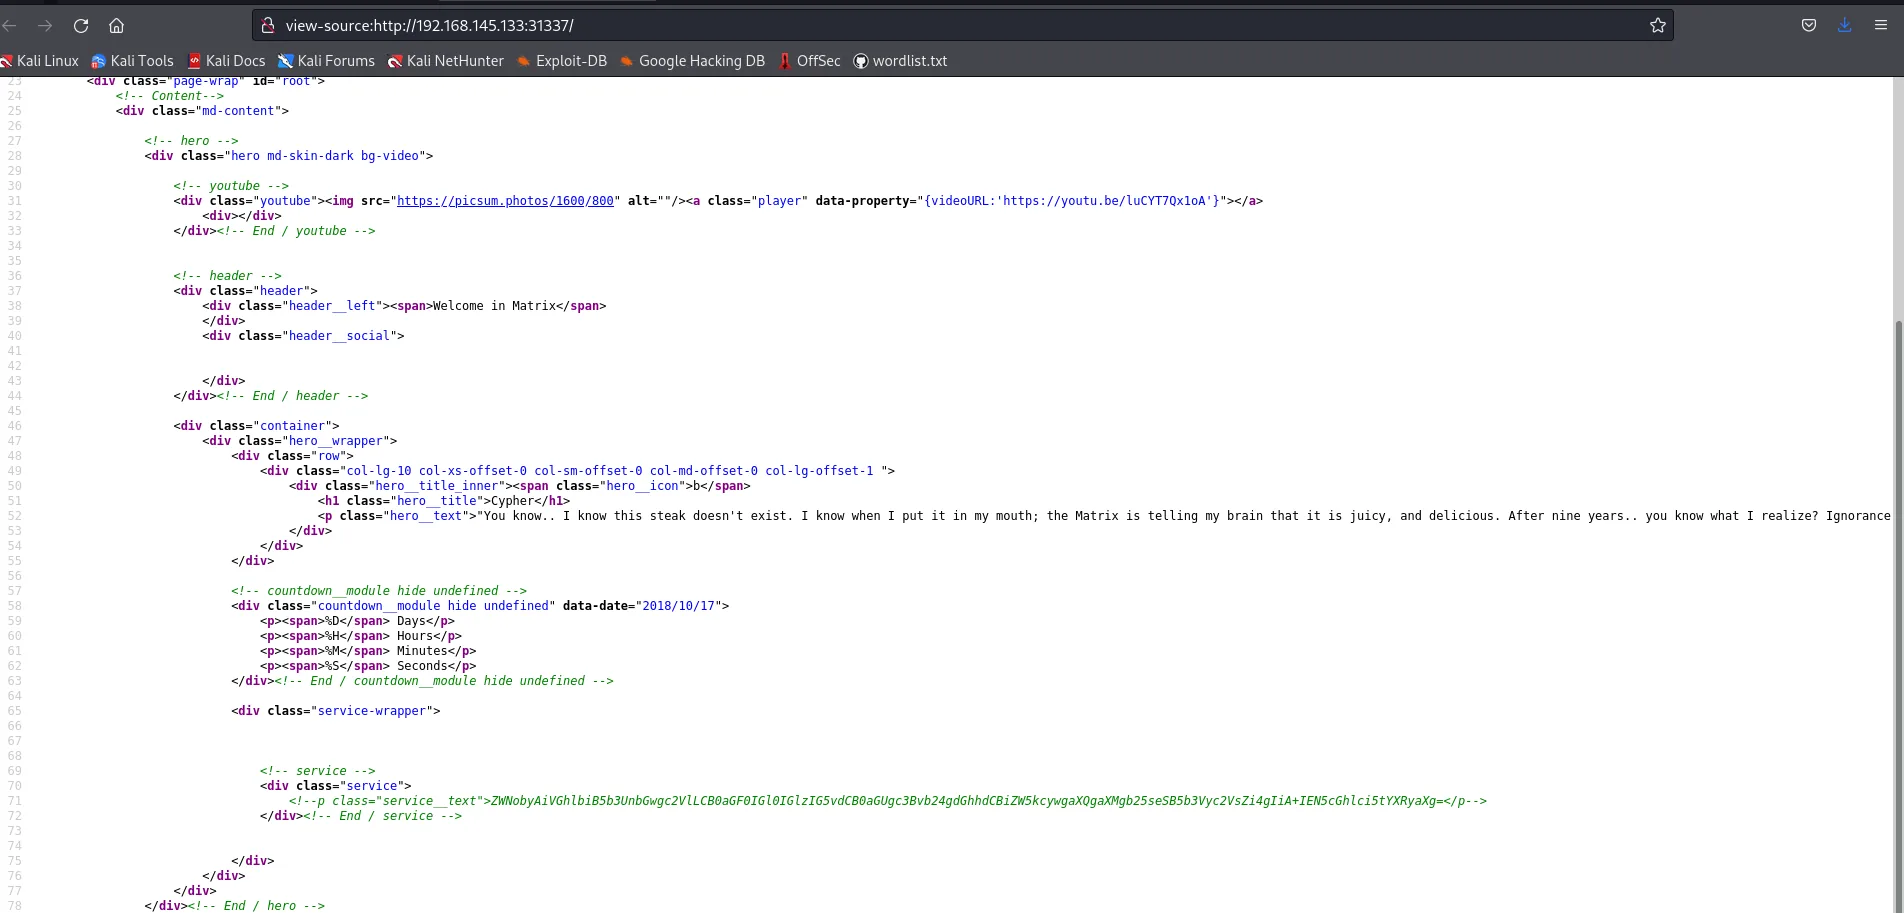Reload the current page
This screenshot has width=1904, height=913.
pyautogui.click(x=81, y=25)
